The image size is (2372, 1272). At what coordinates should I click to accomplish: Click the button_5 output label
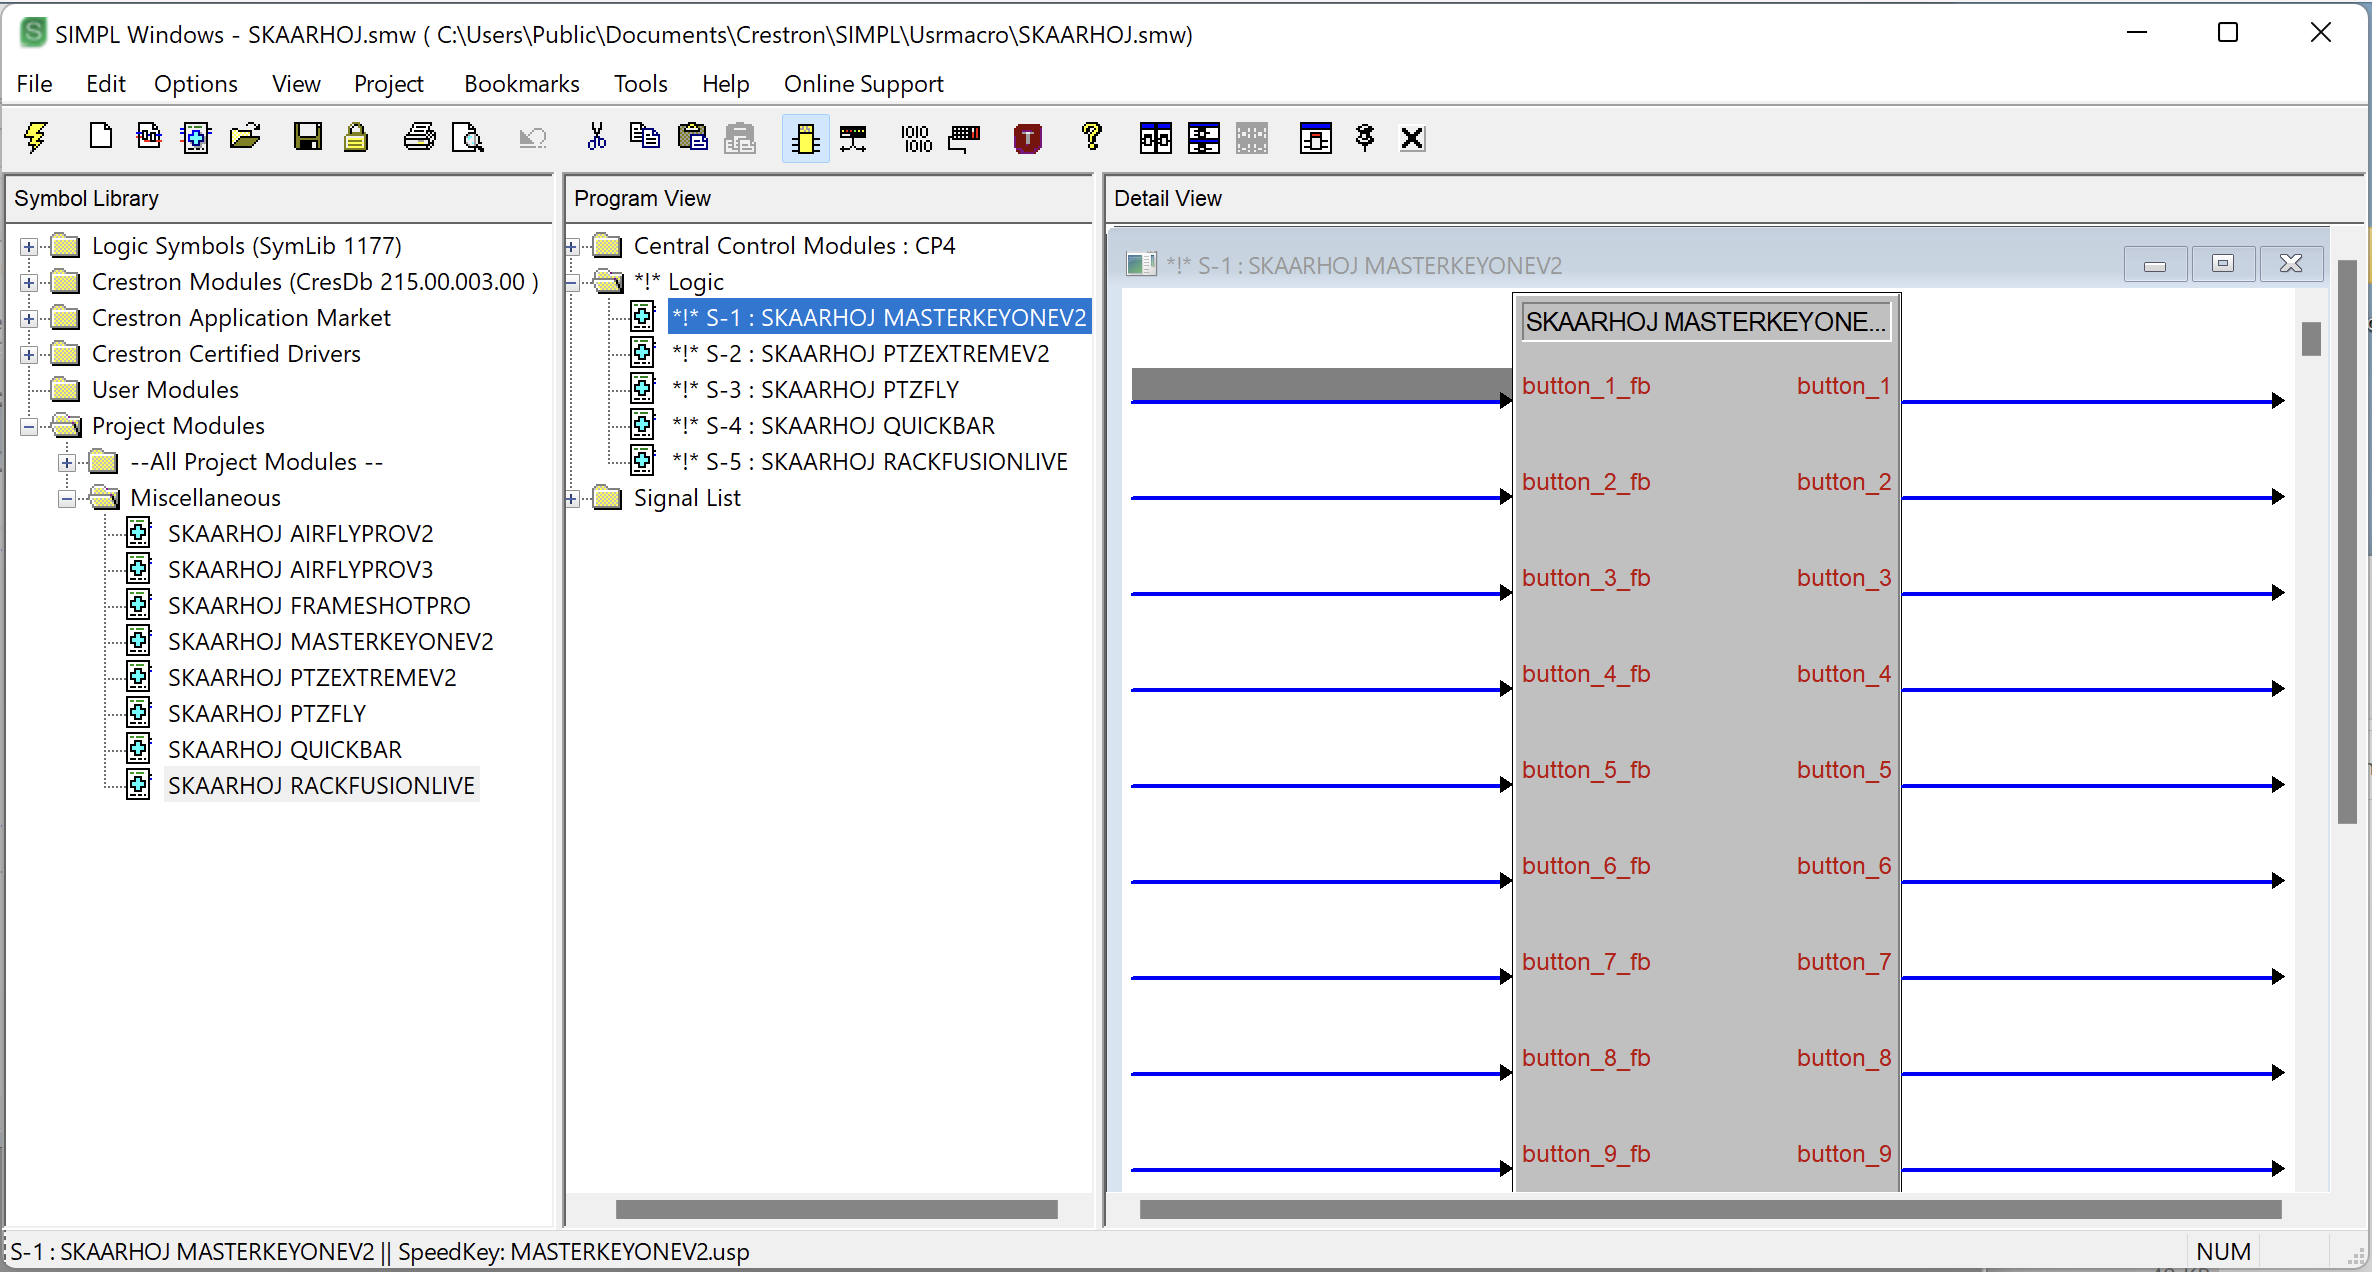[x=1844, y=770]
